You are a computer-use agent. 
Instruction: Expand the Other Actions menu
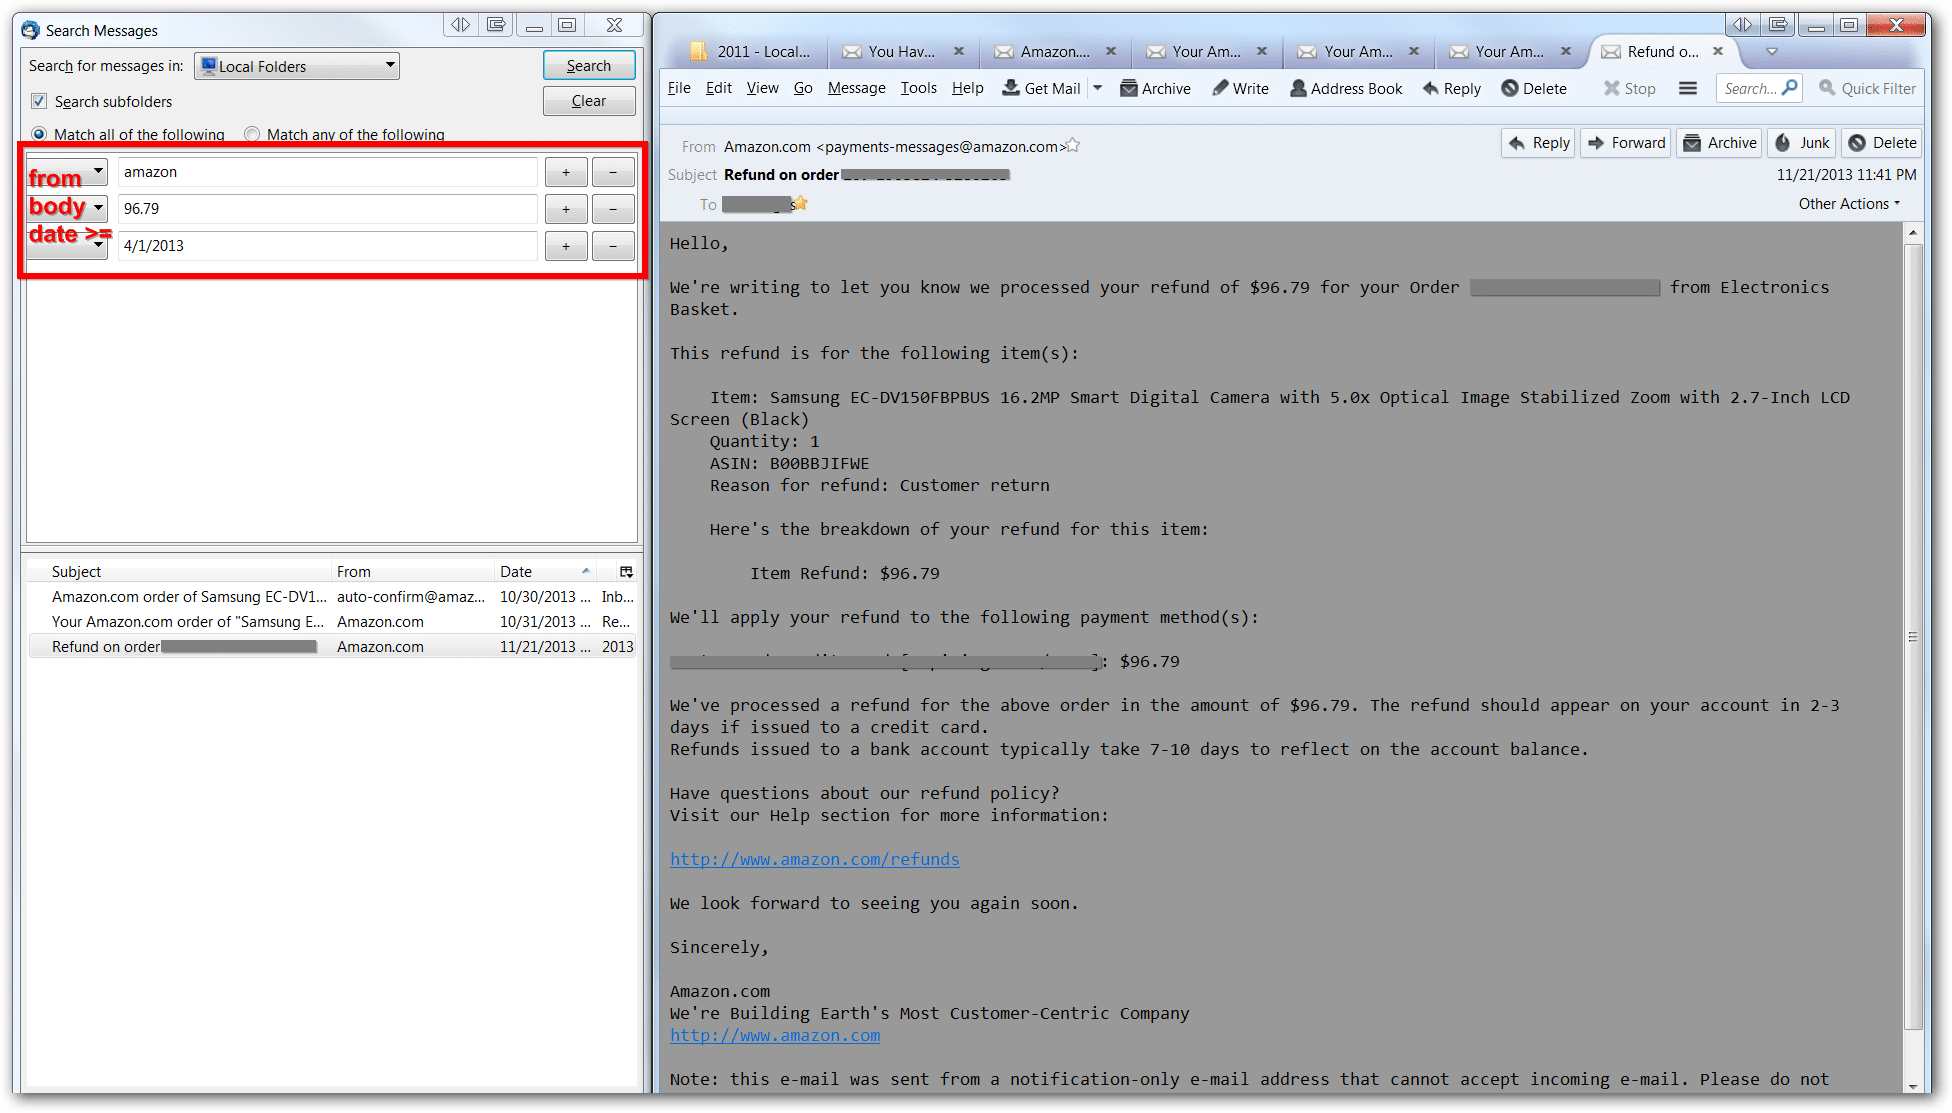tap(1848, 204)
